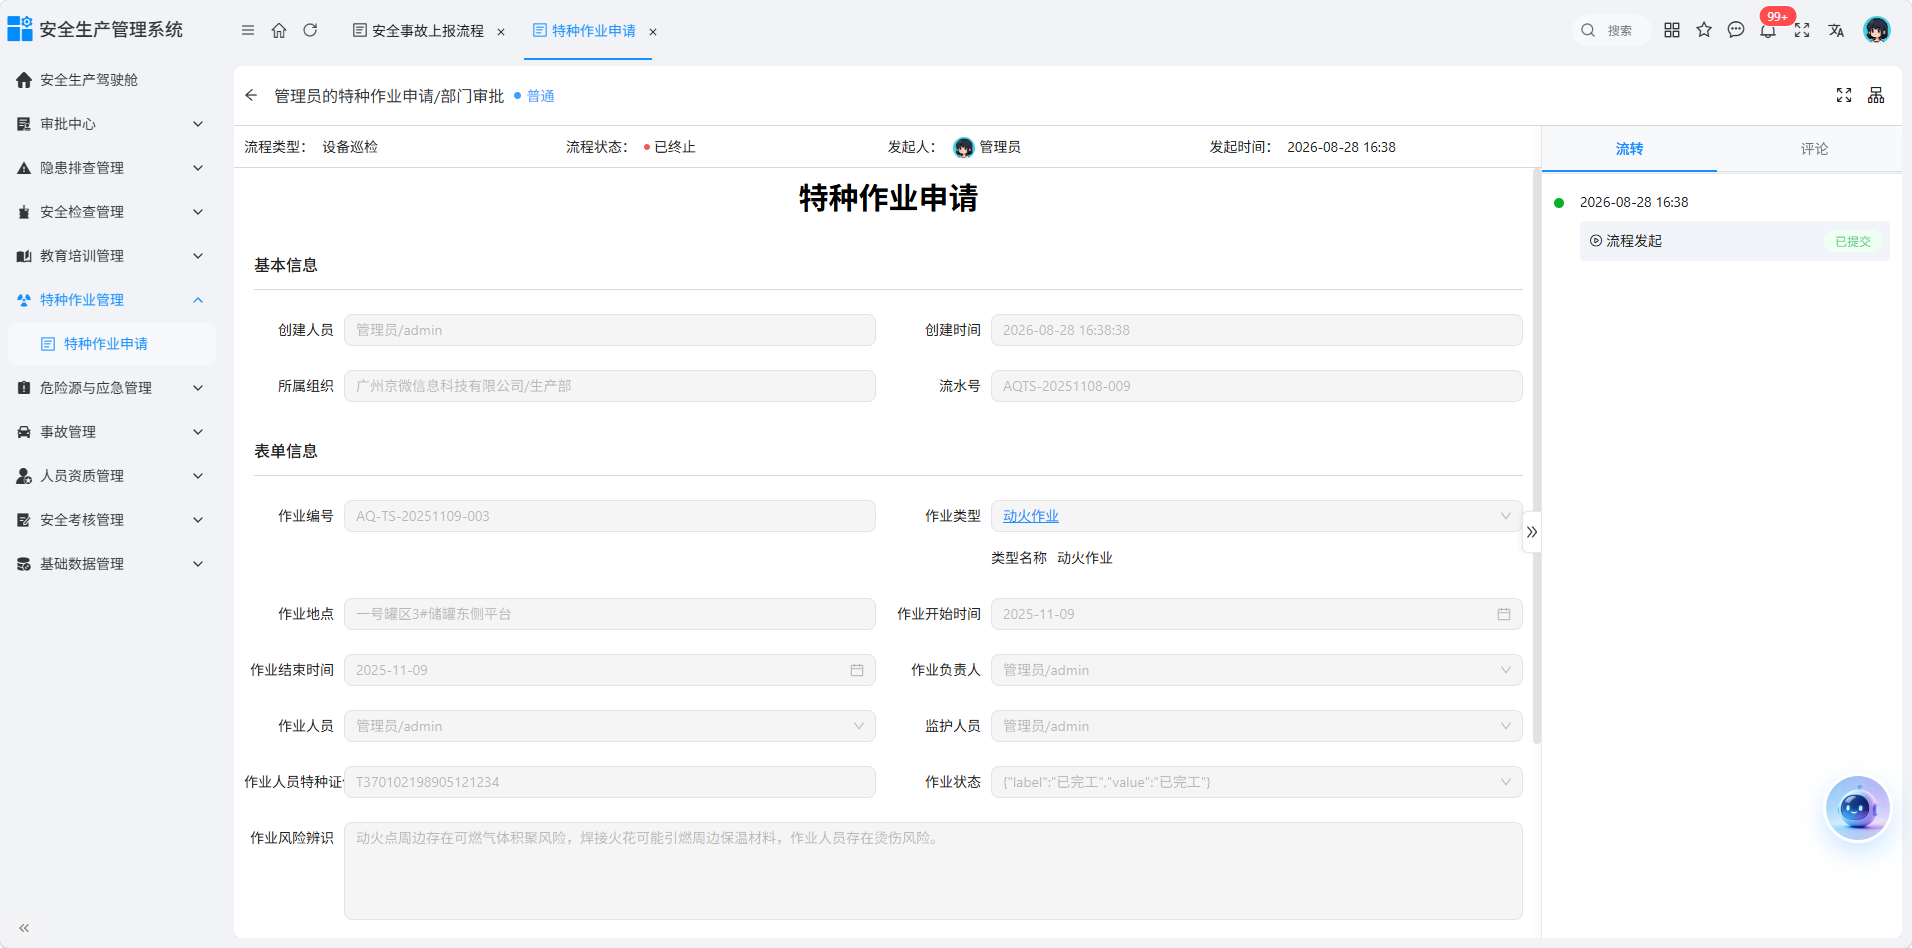Open 安全生产驾驶舱 menu item
This screenshot has height=948, width=1912.
tap(110, 80)
